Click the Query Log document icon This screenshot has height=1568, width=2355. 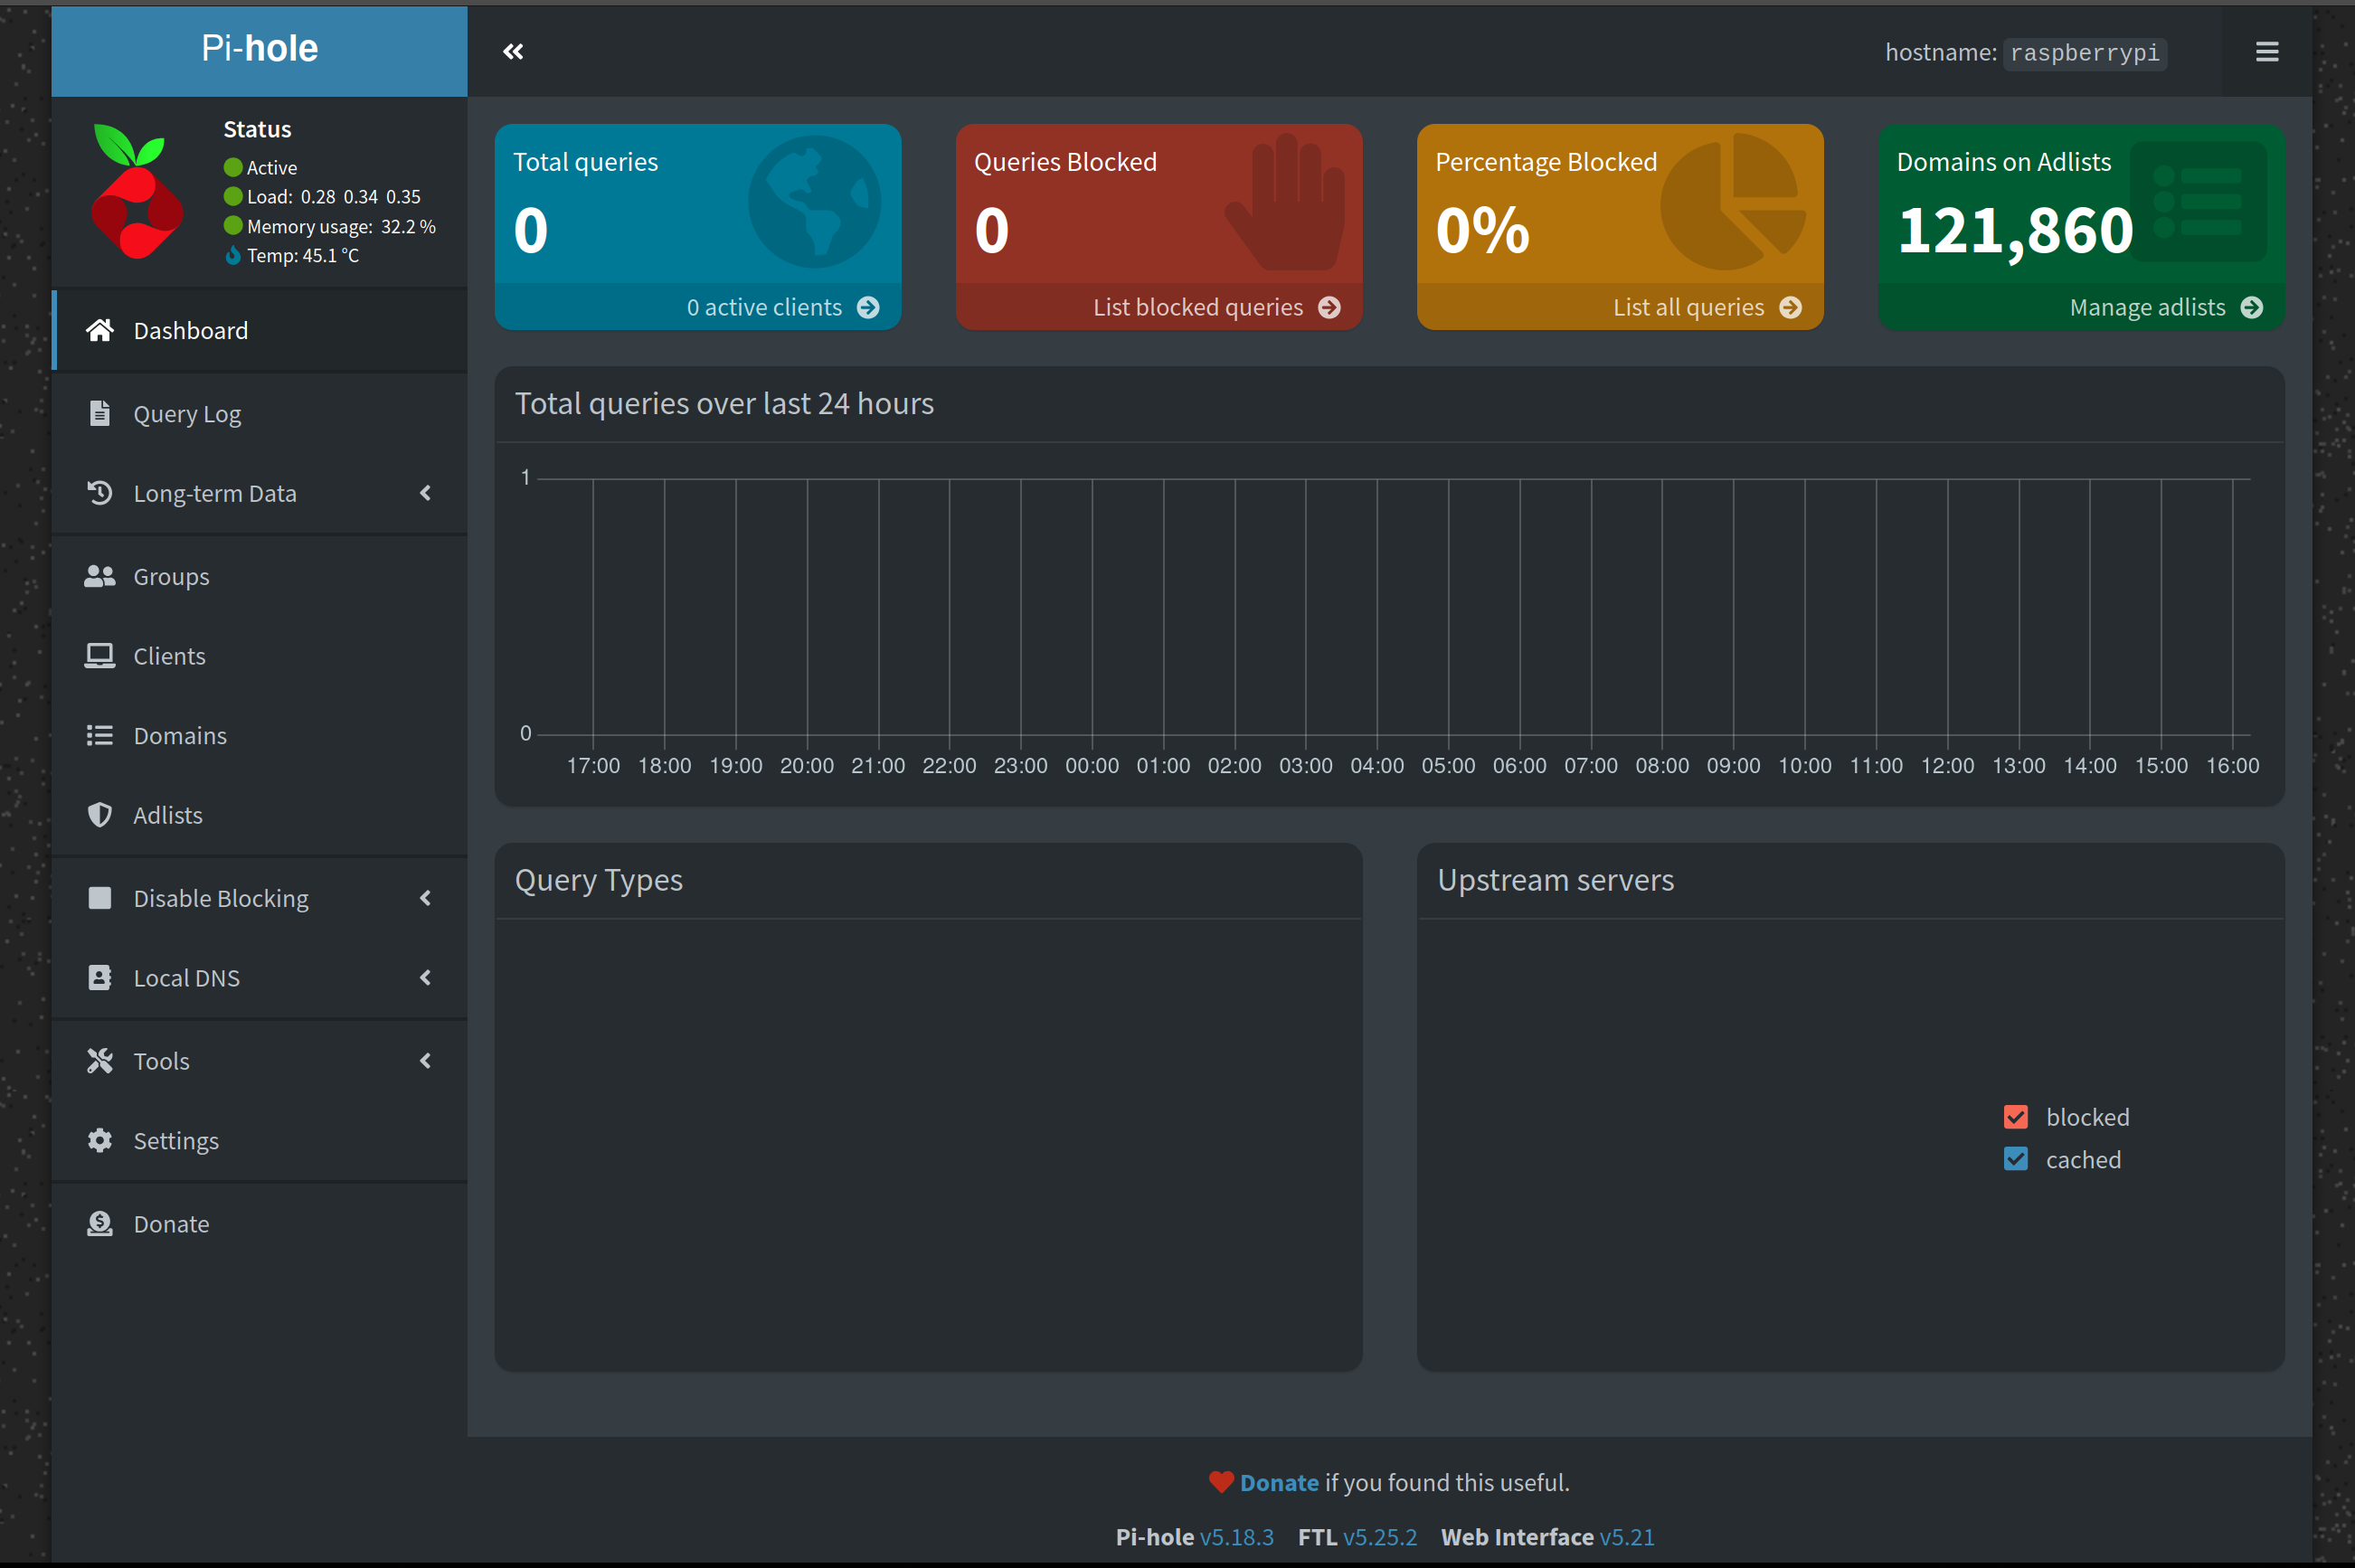click(x=99, y=413)
